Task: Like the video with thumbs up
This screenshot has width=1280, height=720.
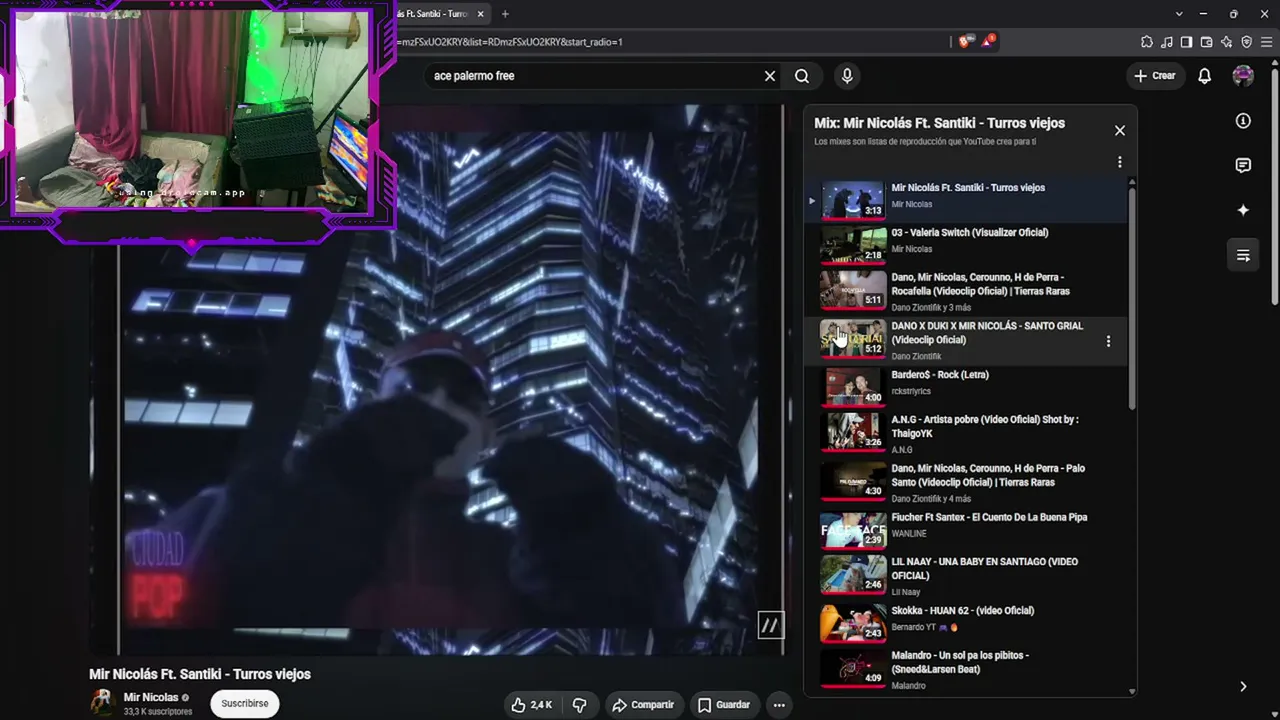Action: 531,705
